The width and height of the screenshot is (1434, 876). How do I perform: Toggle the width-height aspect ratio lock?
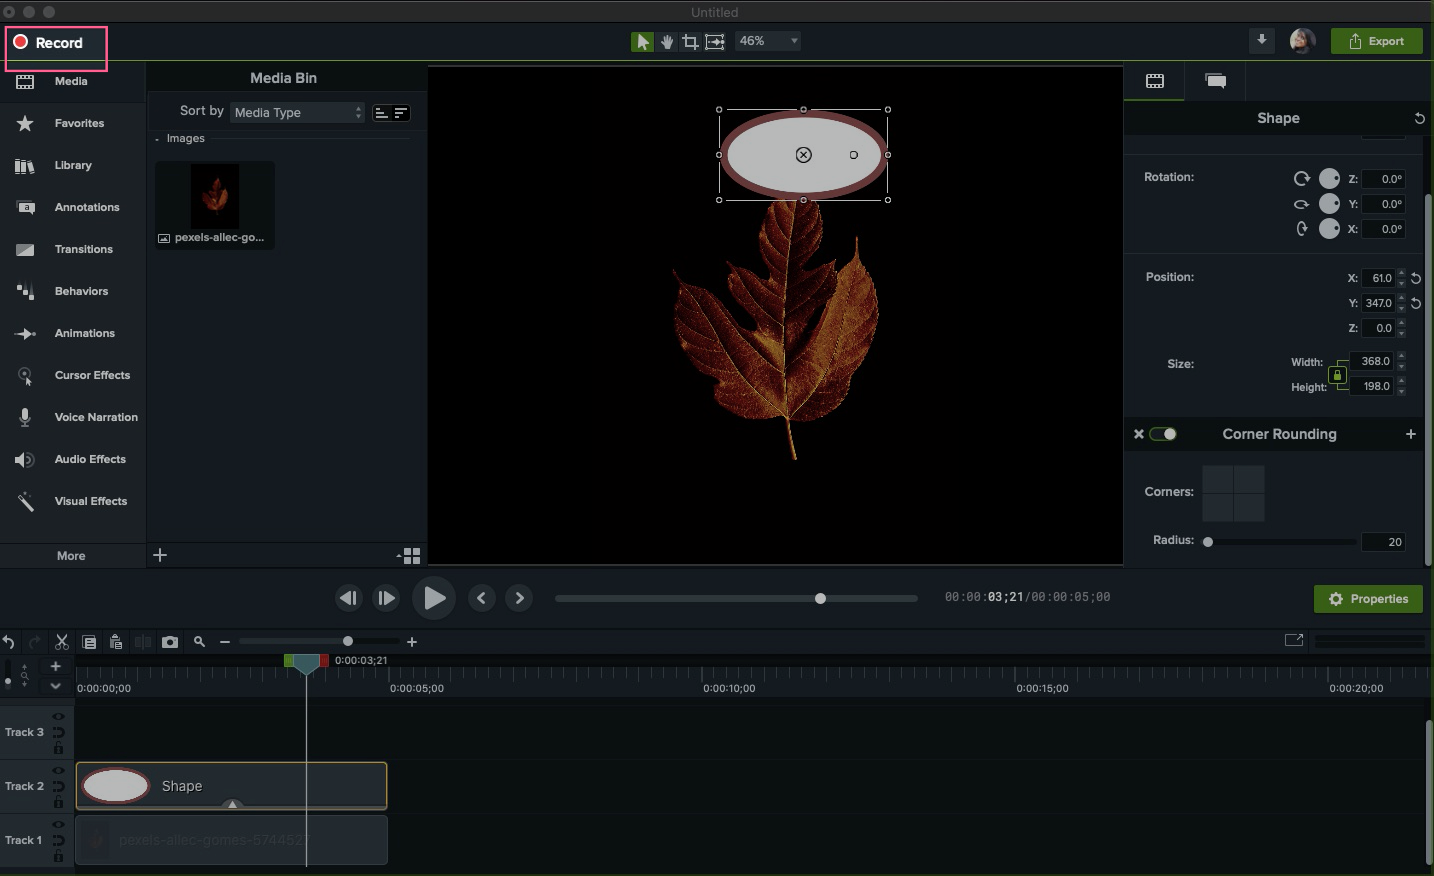[x=1337, y=375]
